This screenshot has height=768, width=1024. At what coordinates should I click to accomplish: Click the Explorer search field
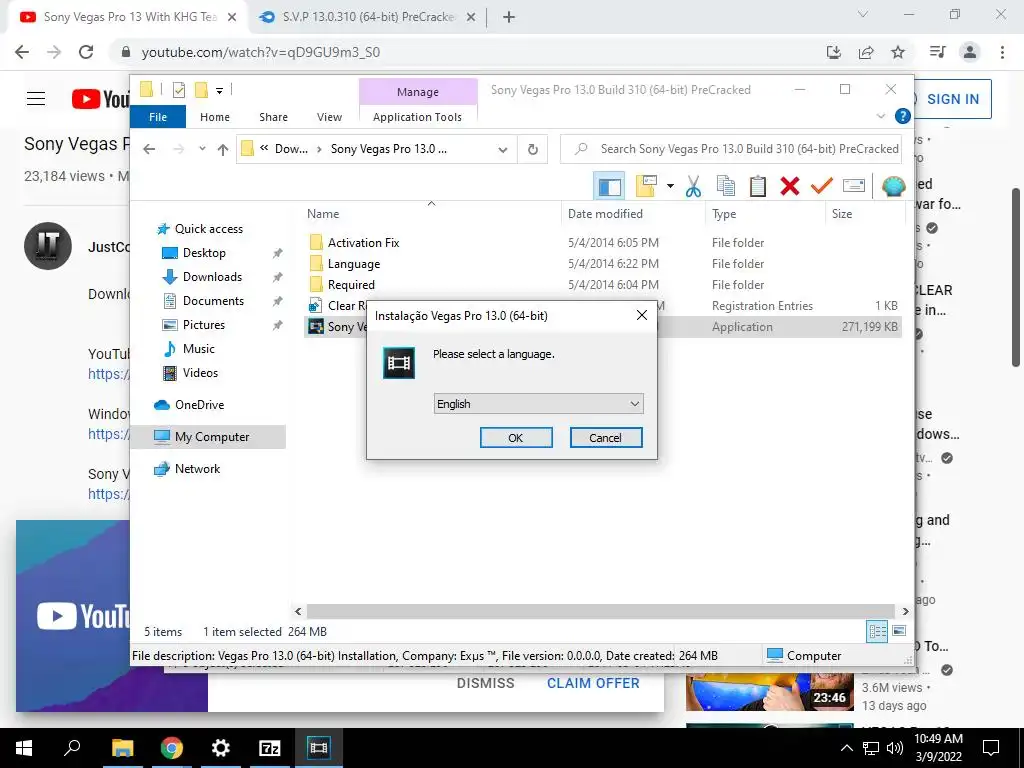pyautogui.click(x=731, y=149)
